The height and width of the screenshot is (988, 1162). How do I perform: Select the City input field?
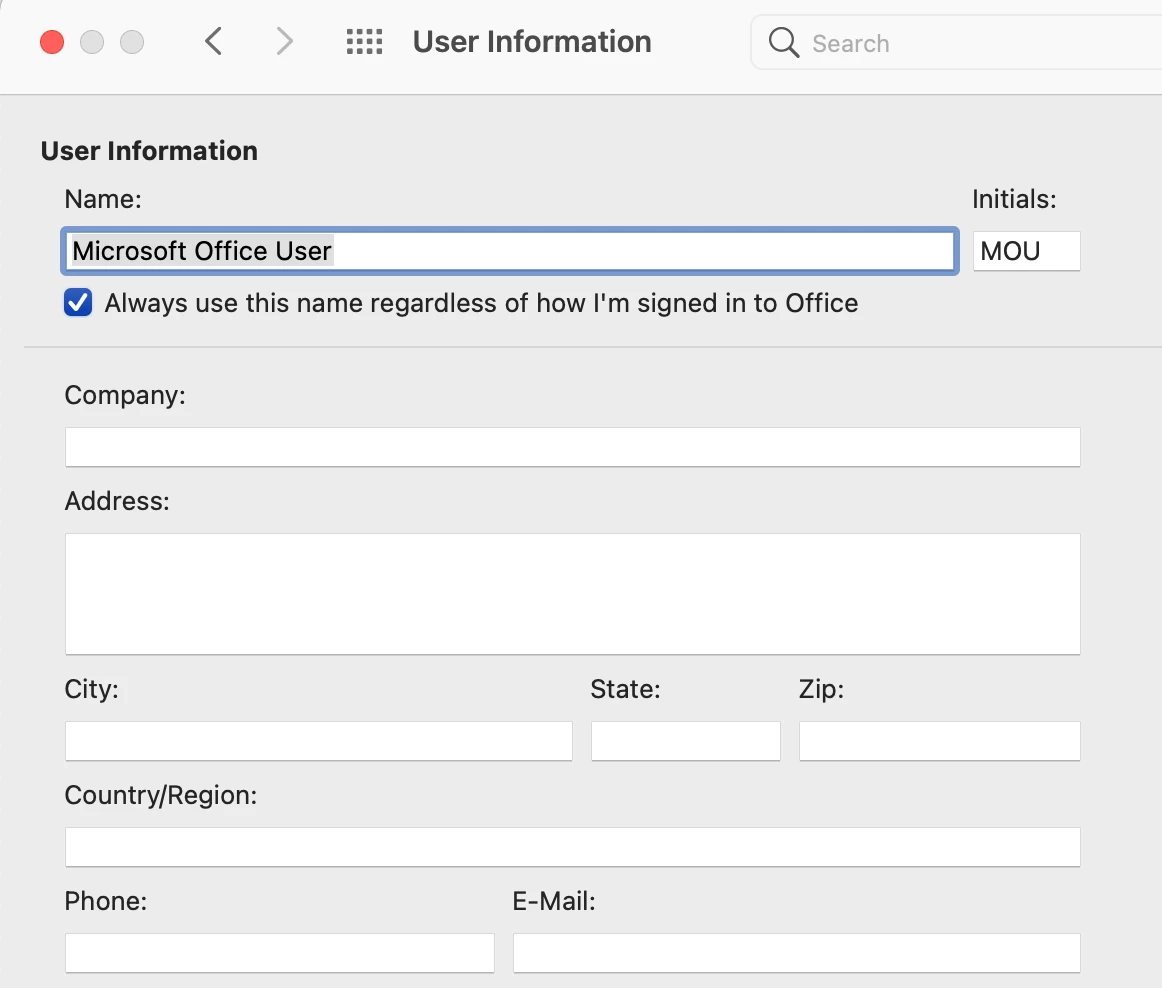pyautogui.click(x=319, y=740)
